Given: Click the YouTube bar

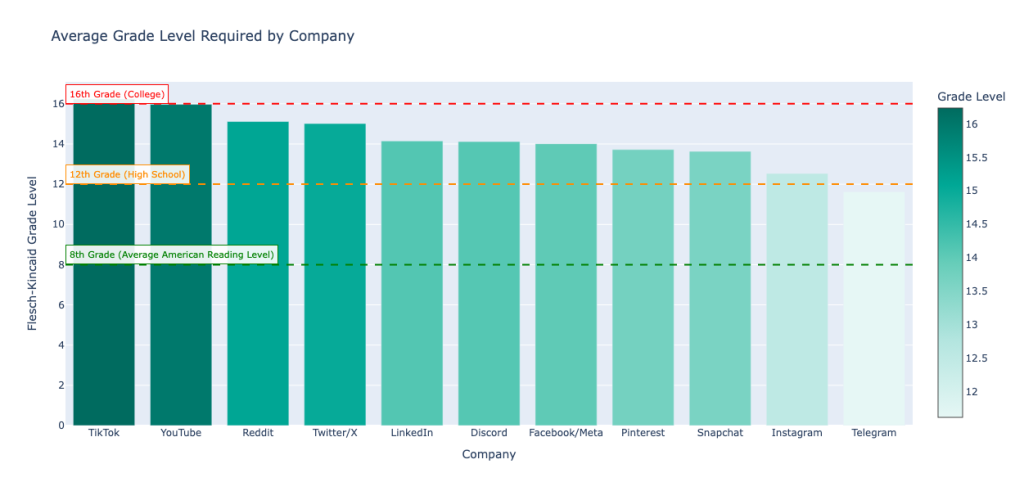Looking at the screenshot, I should 181,300.
